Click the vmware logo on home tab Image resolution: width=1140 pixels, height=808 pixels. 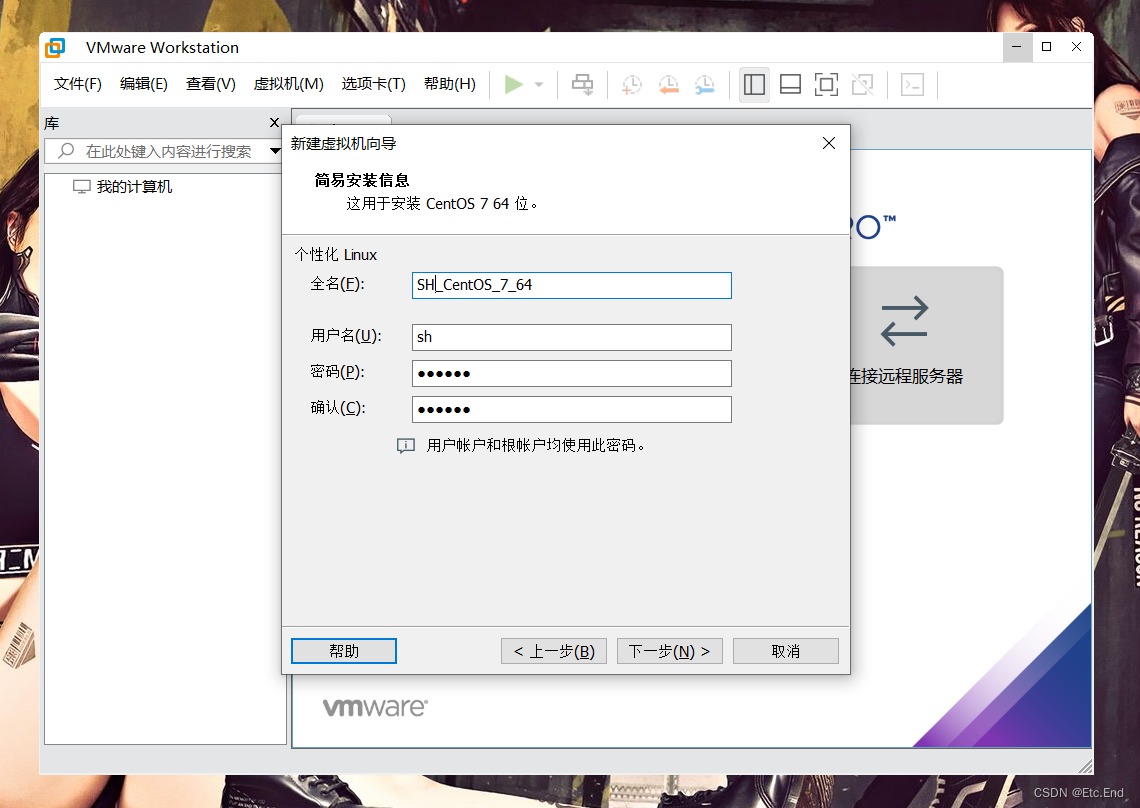tap(375, 708)
